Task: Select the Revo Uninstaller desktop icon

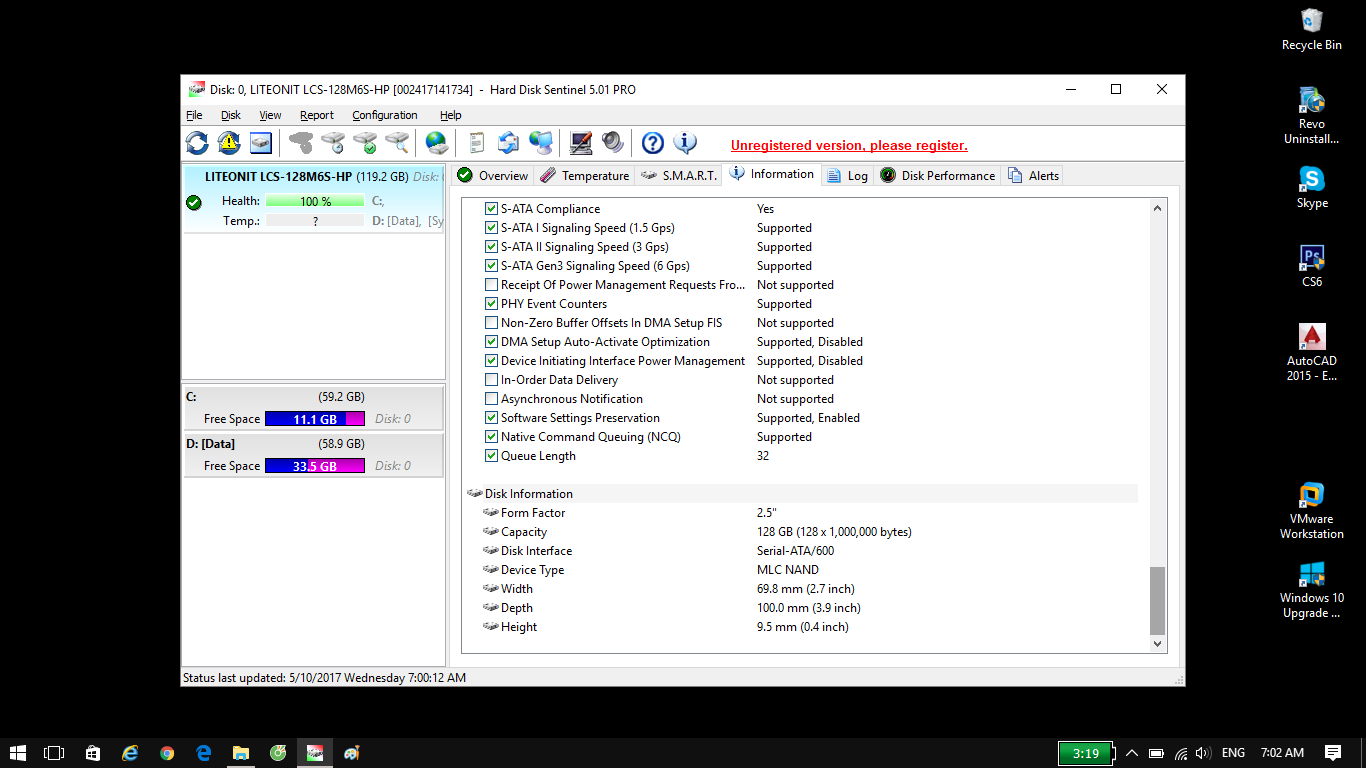Action: point(1312,116)
